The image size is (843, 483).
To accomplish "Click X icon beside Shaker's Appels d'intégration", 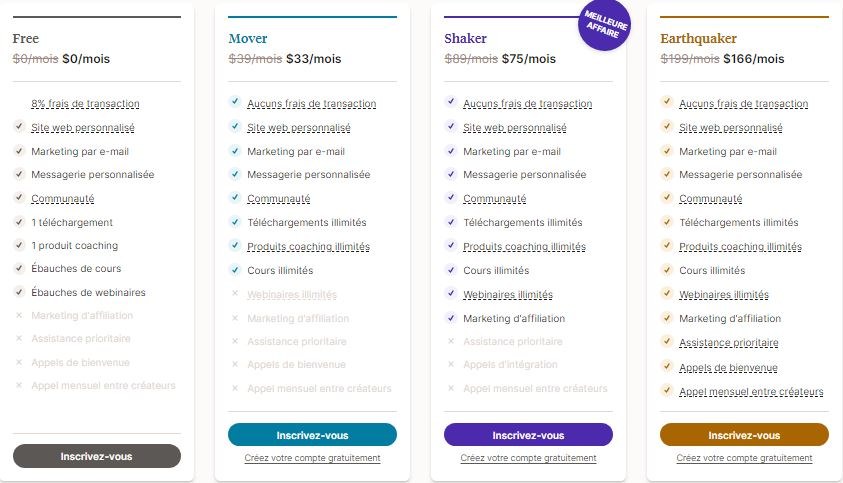I will (x=451, y=364).
